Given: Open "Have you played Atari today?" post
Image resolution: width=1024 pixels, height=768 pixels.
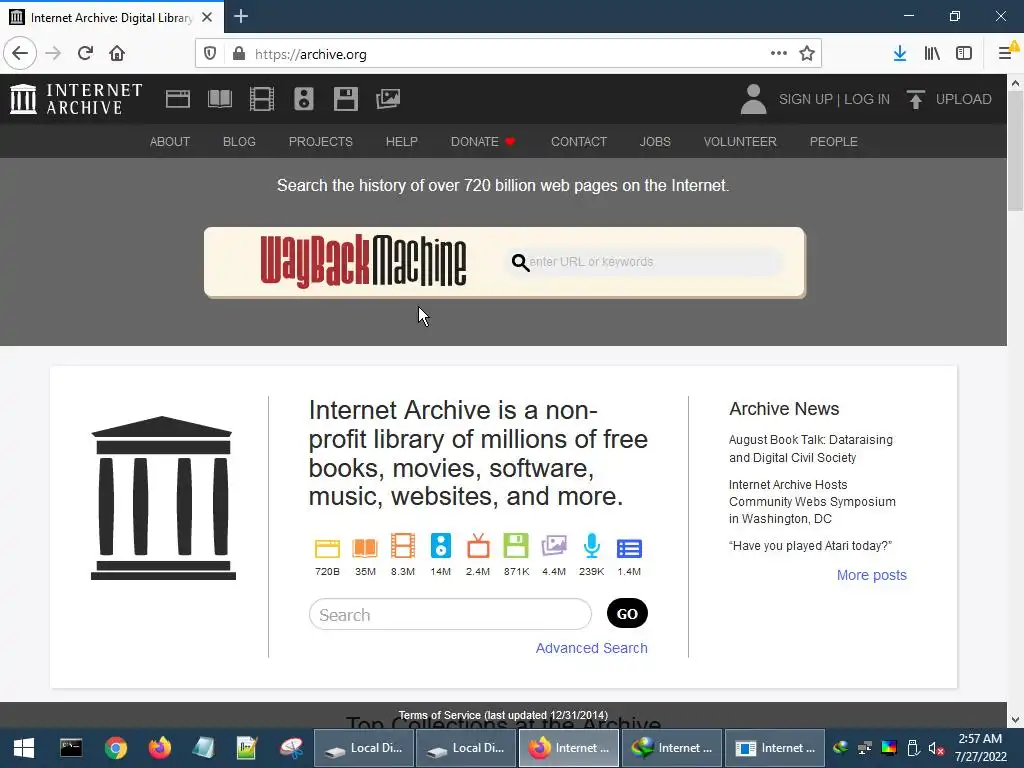Looking at the screenshot, I should 810,546.
